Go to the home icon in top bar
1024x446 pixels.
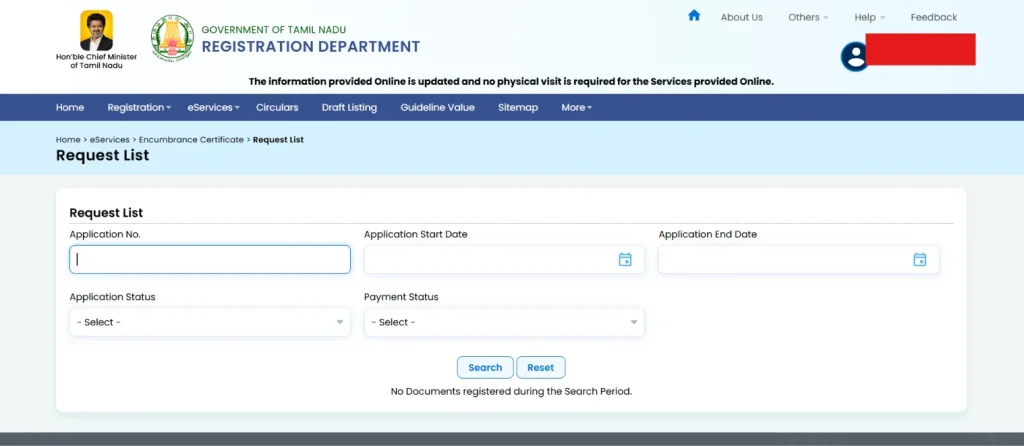(694, 15)
